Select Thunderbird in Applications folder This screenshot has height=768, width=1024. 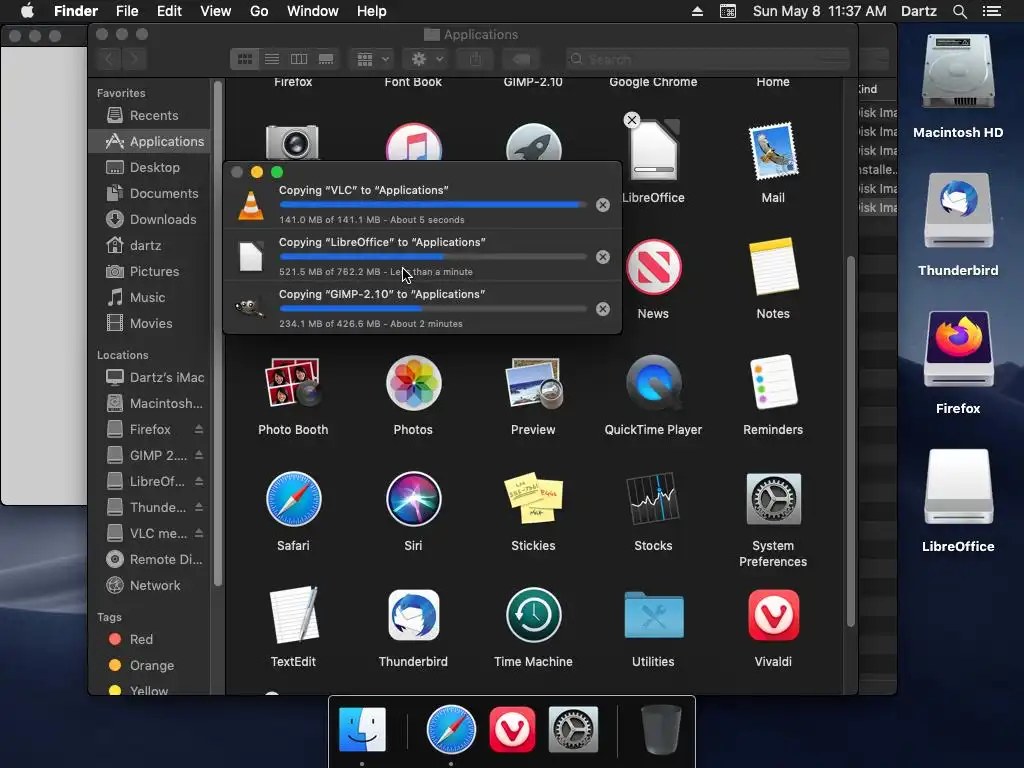[413, 615]
